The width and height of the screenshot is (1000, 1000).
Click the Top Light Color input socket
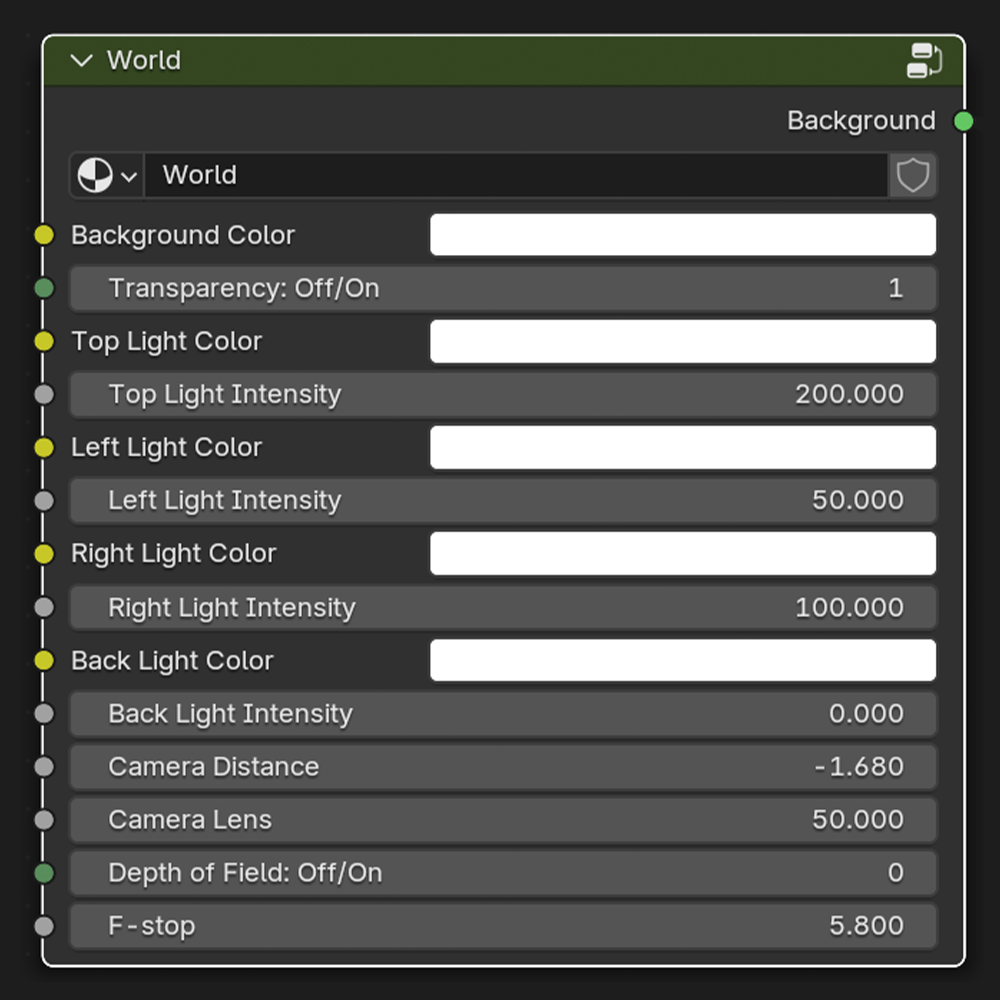point(44,342)
